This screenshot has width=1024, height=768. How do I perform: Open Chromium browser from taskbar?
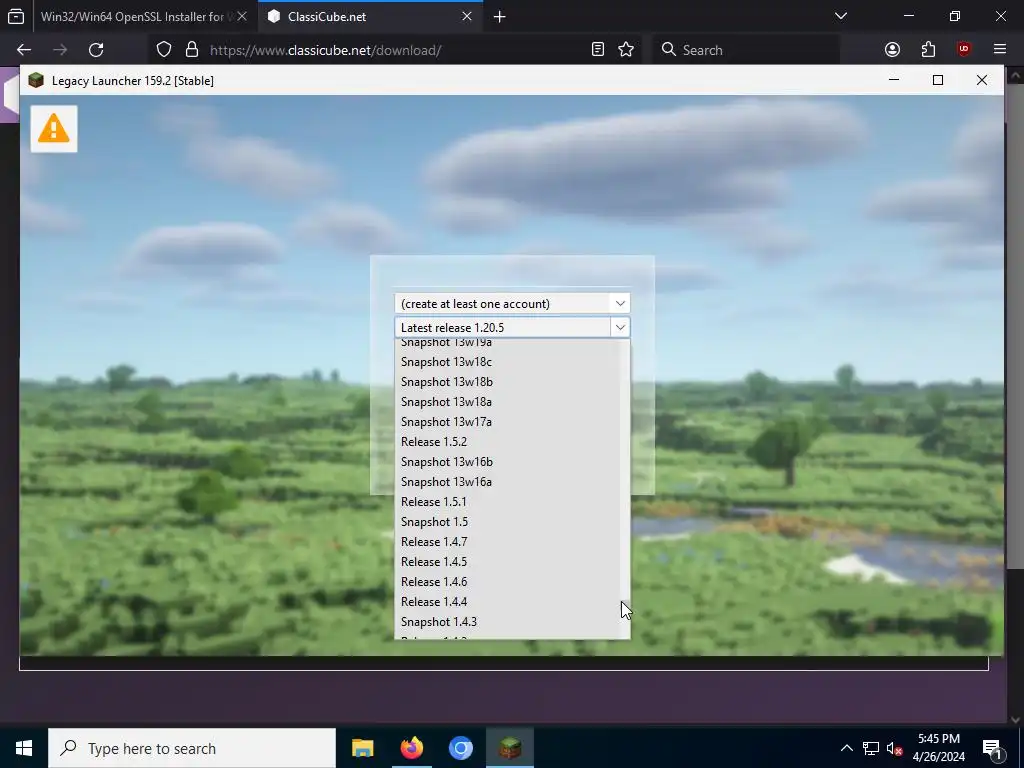pos(460,748)
